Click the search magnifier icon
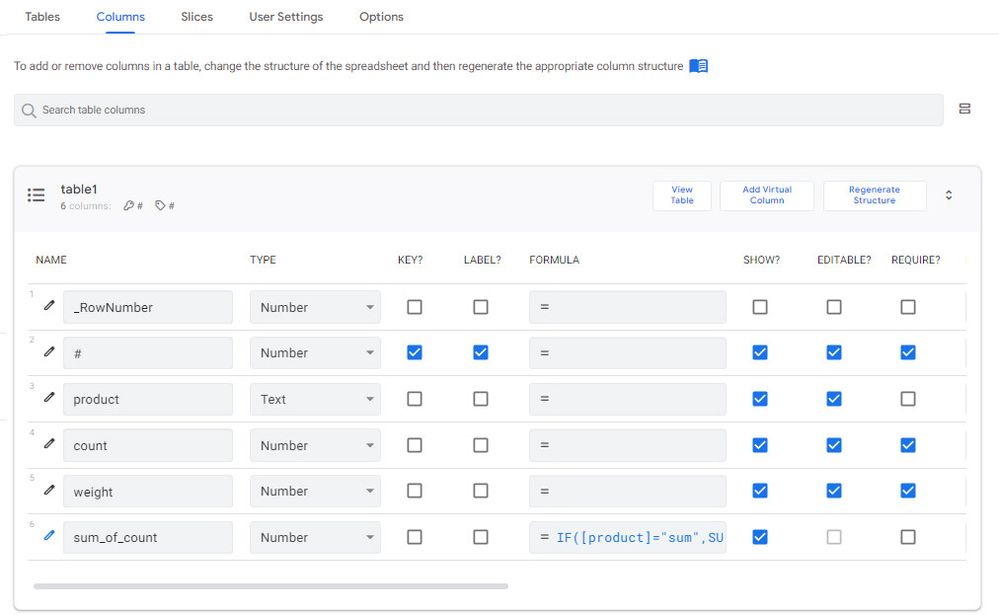The height and width of the screenshot is (615, 999). (29, 110)
